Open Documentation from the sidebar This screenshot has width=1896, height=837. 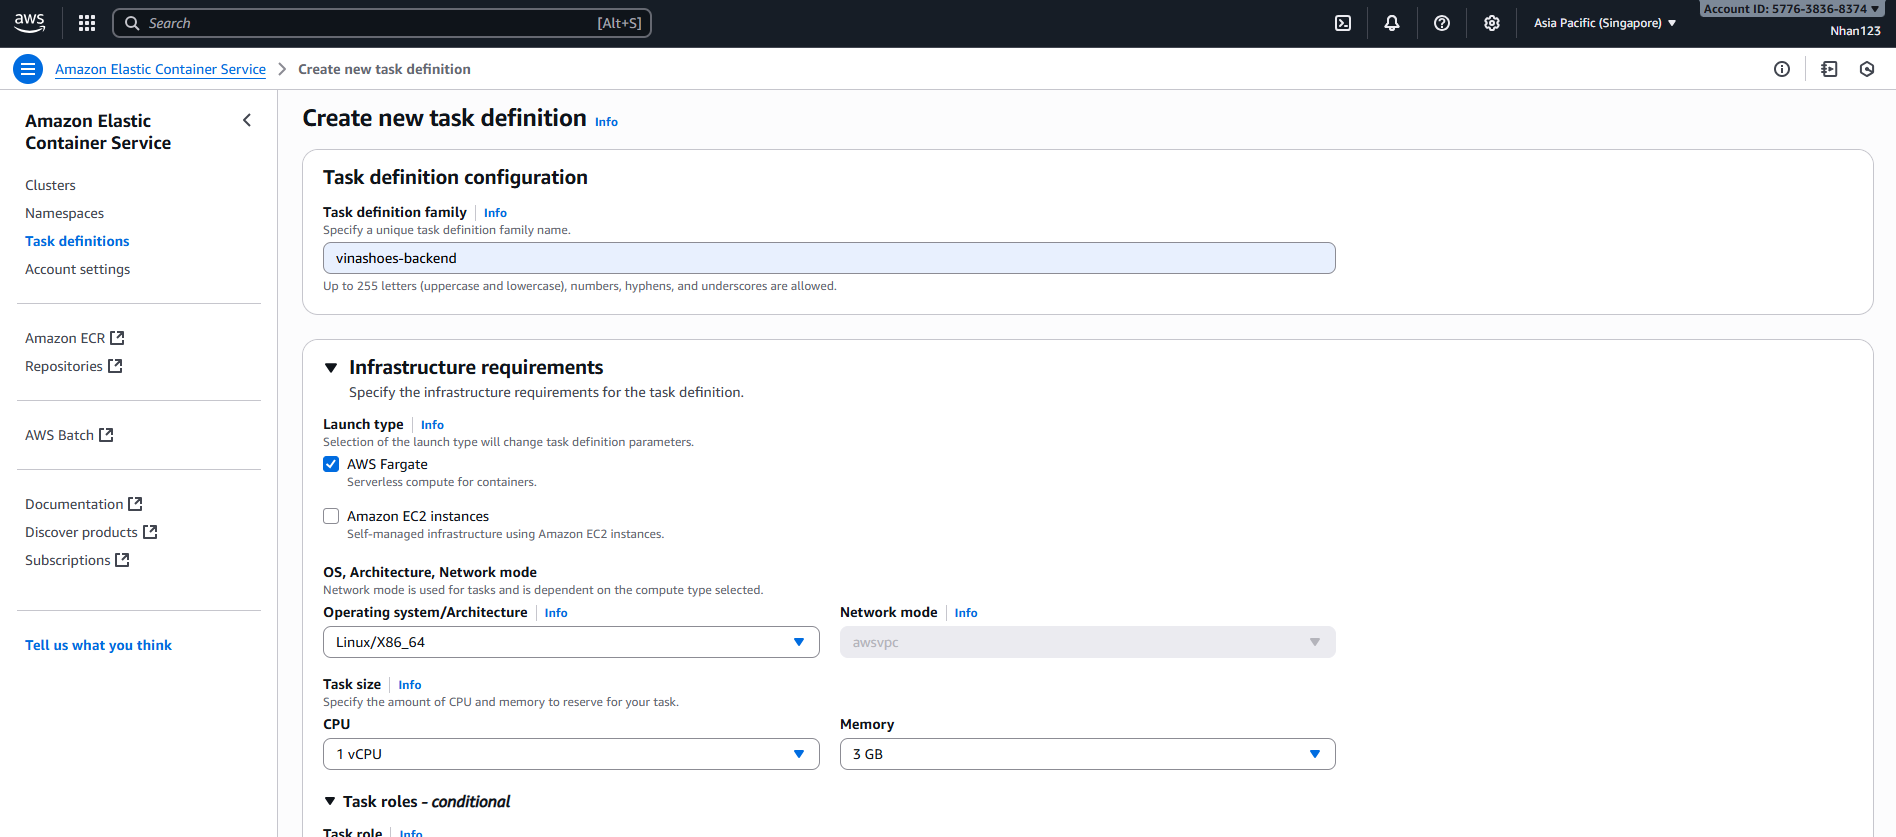pyautogui.click(x=74, y=504)
